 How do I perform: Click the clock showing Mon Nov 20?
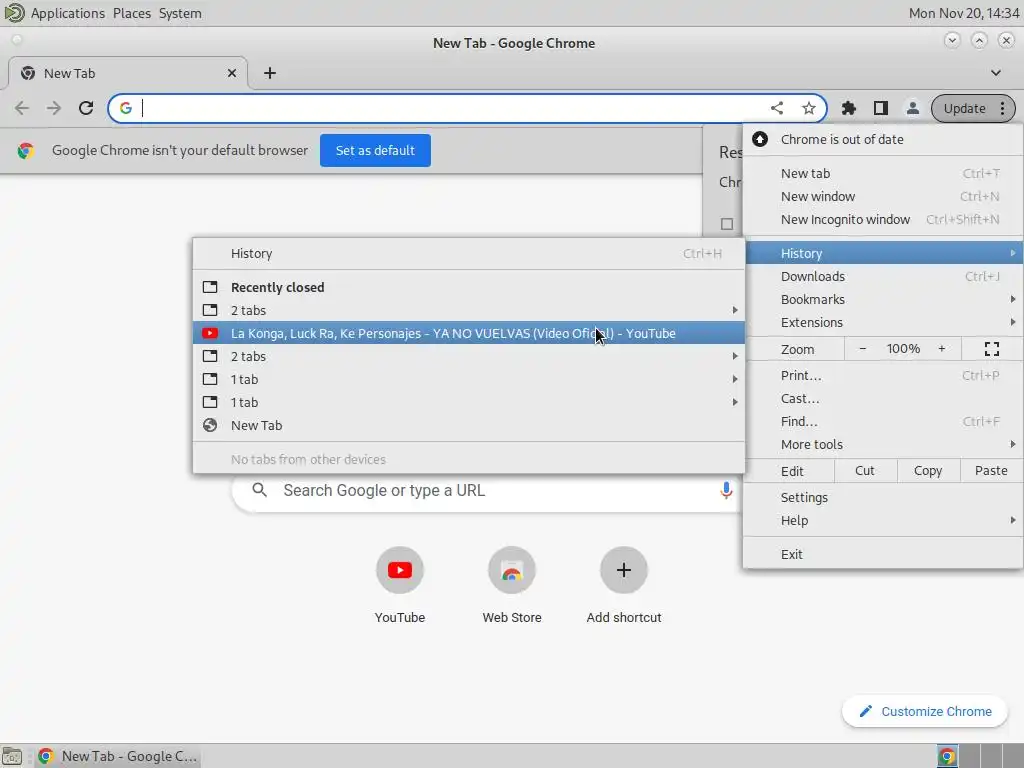tap(964, 13)
